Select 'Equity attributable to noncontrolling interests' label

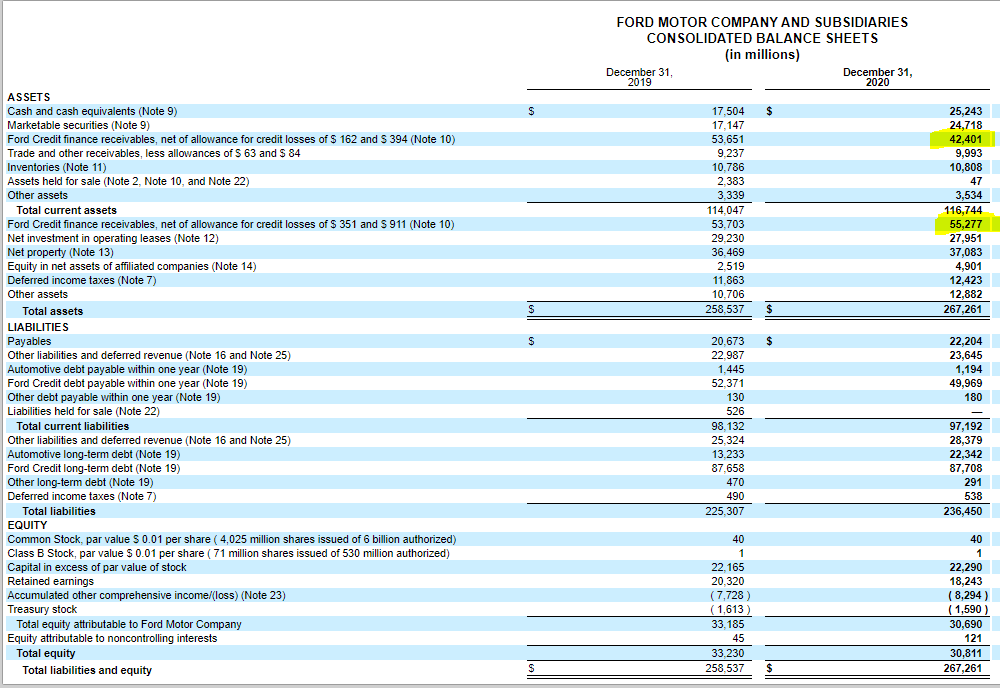pos(112,638)
